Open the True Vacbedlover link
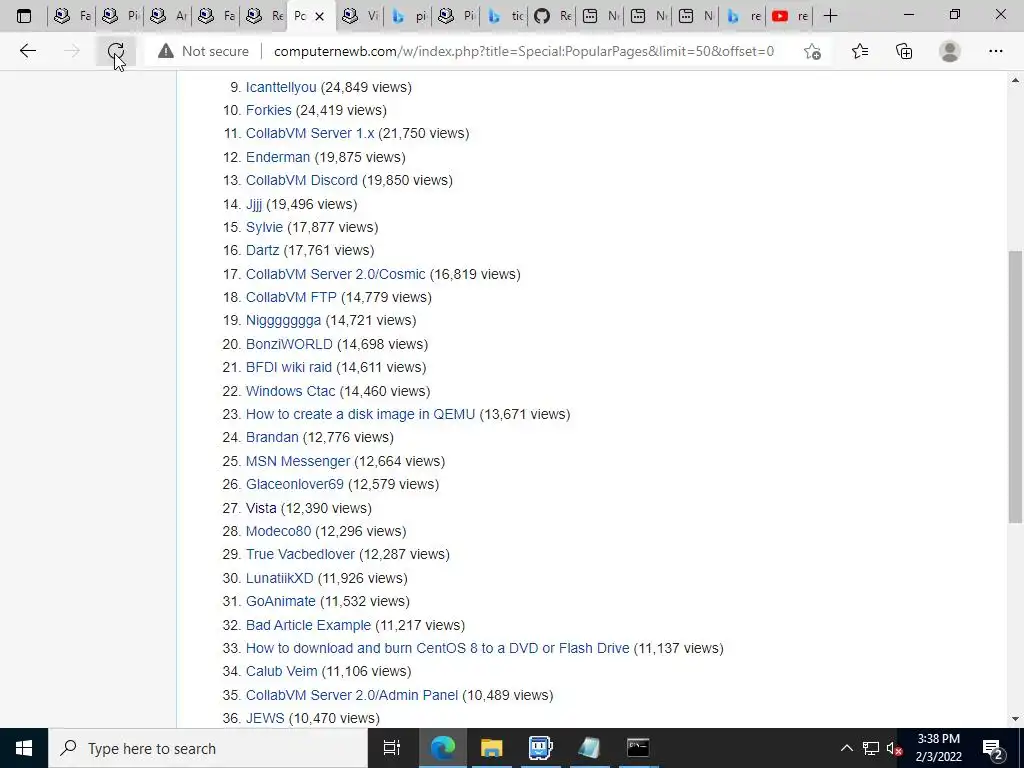The width and height of the screenshot is (1024, 768). click(x=300, y=554)
